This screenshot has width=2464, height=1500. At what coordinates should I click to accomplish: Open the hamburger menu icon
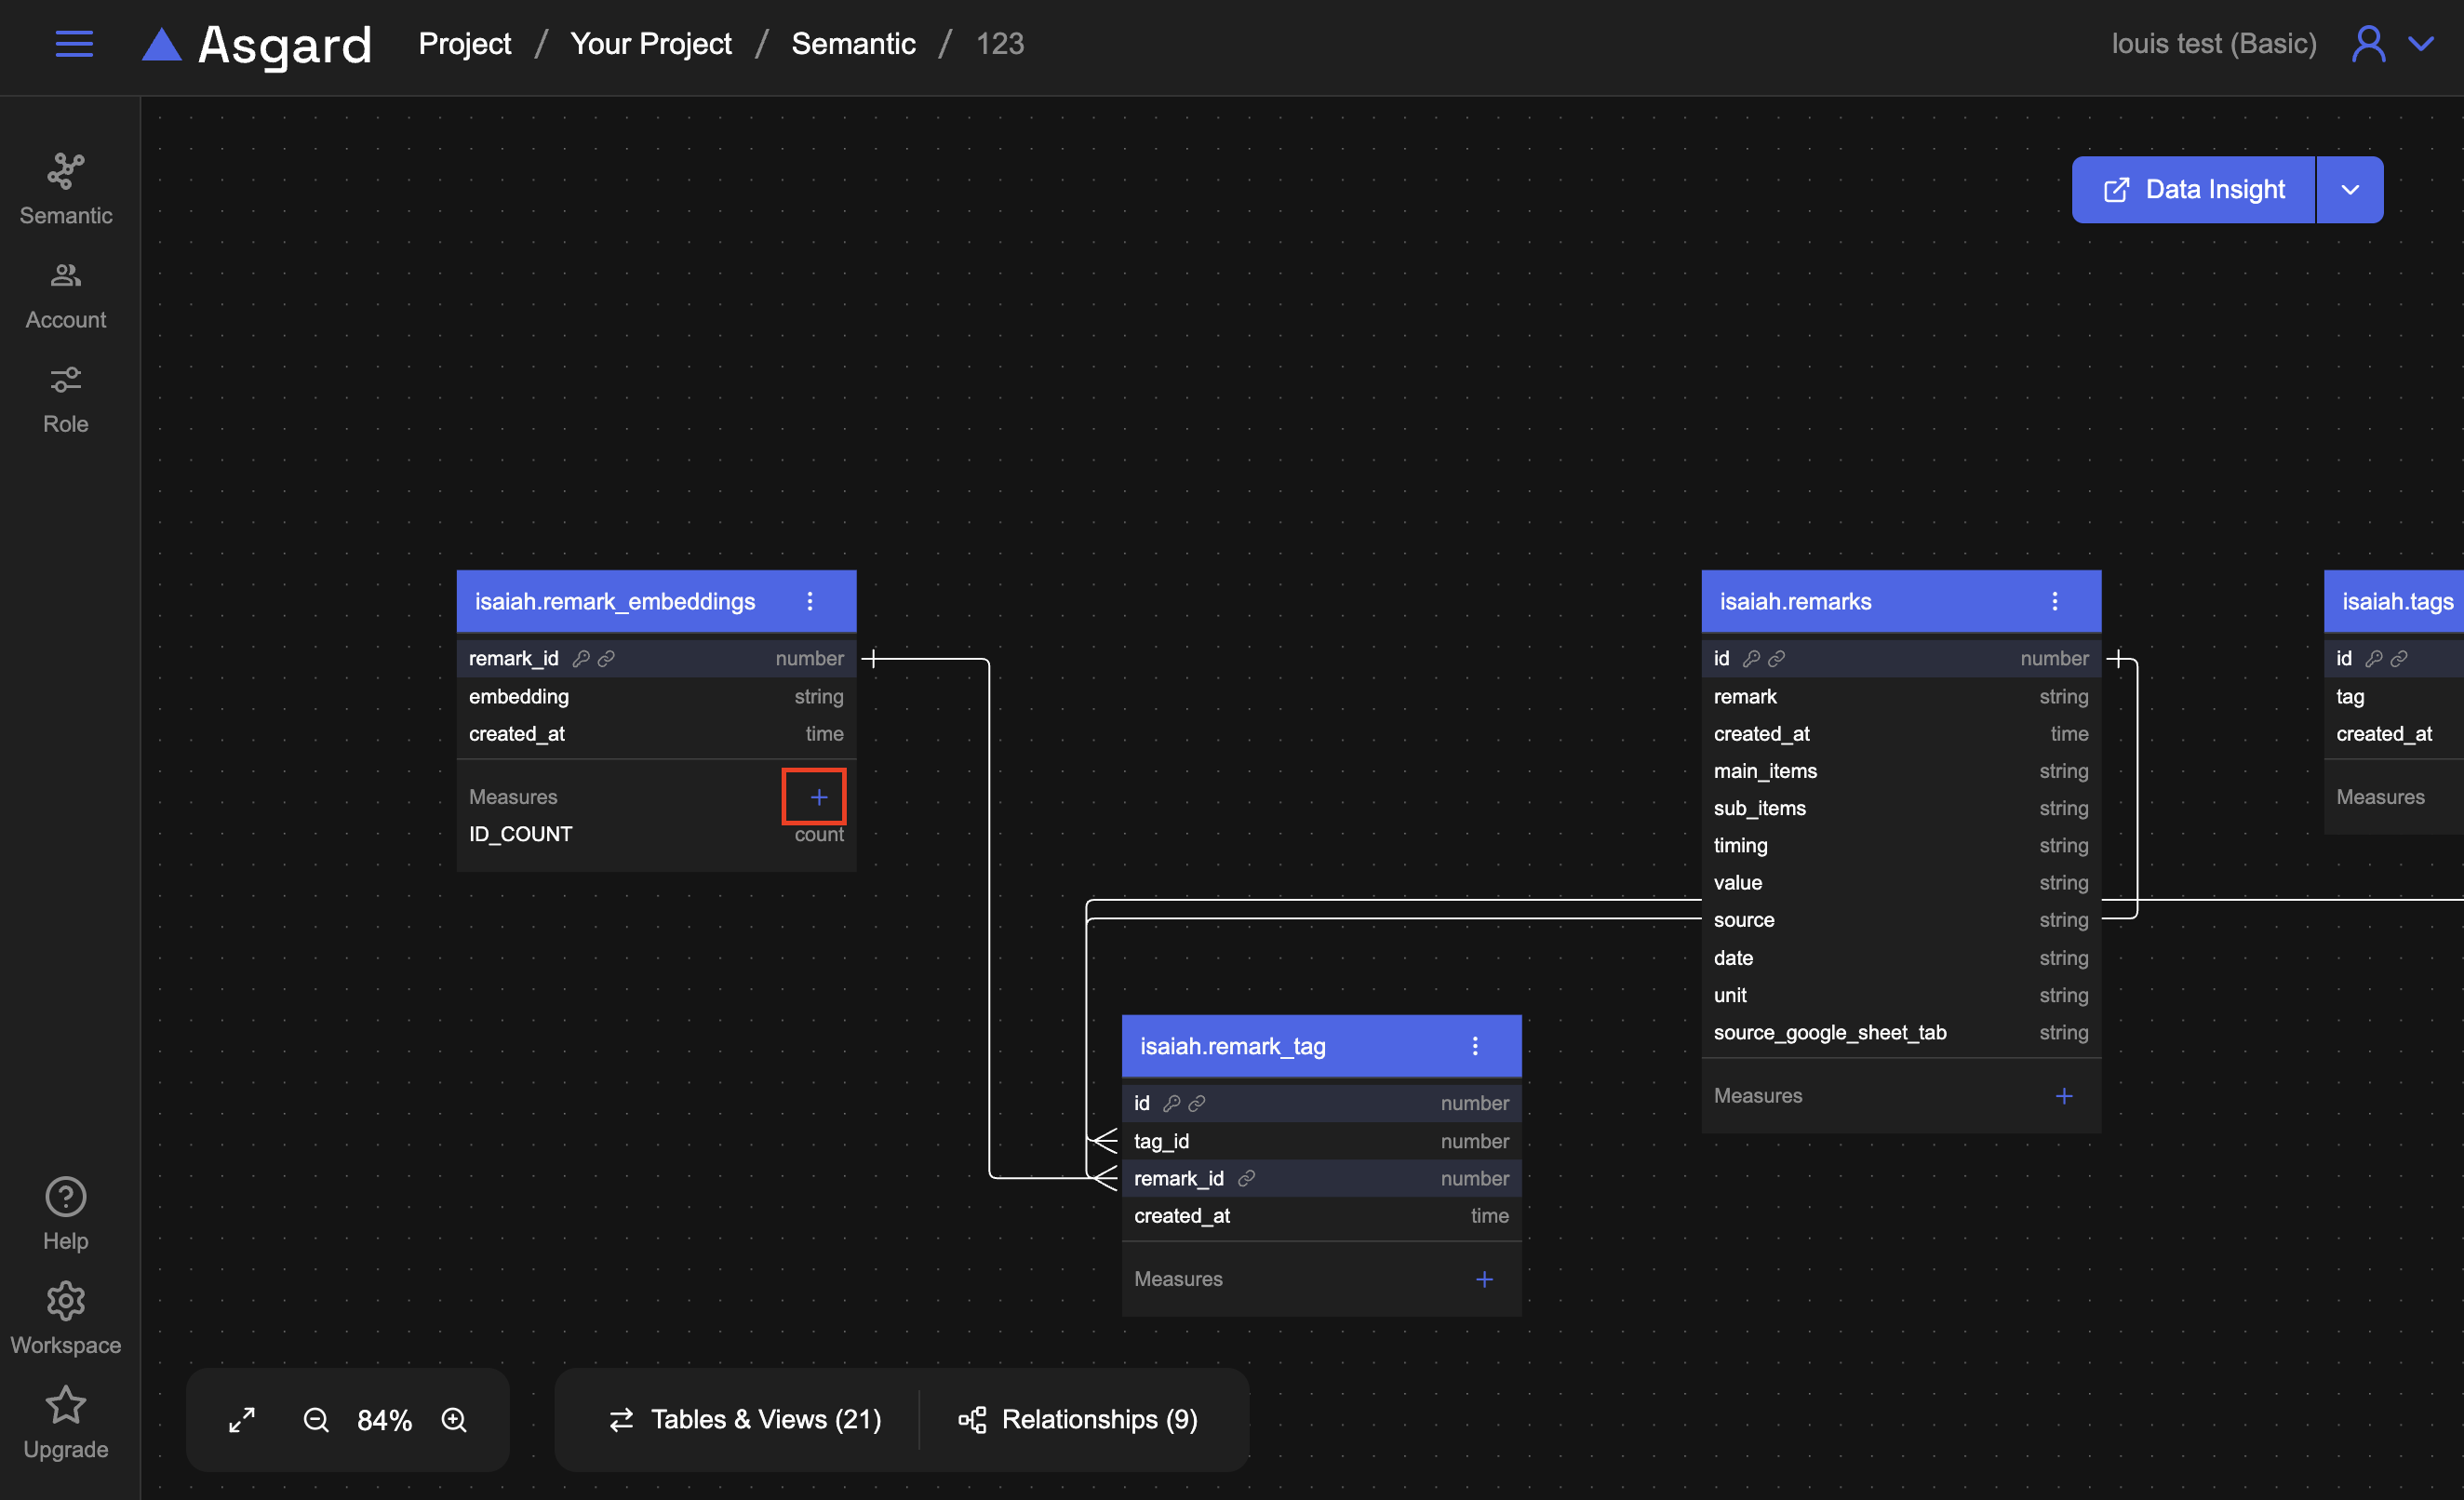pos(74,44)
